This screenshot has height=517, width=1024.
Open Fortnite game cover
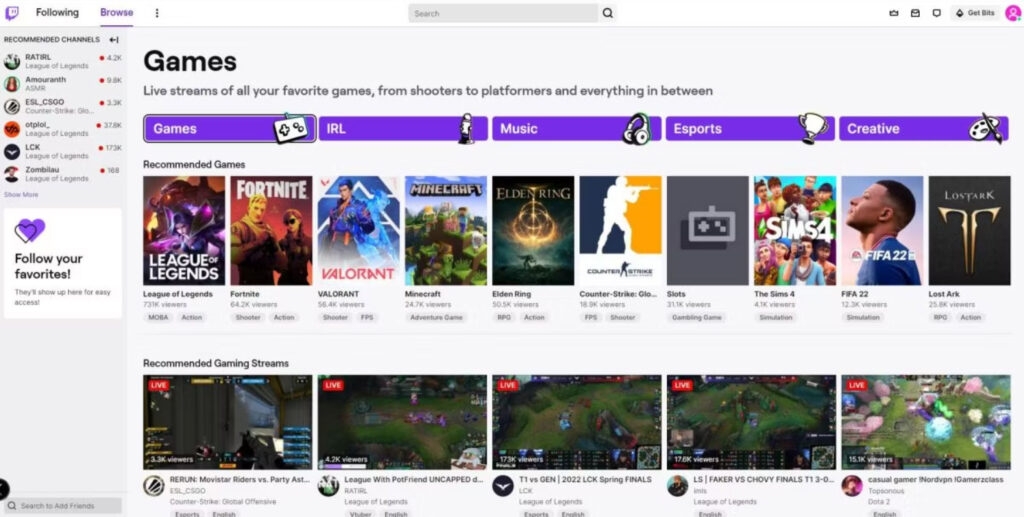coord(271,230)
